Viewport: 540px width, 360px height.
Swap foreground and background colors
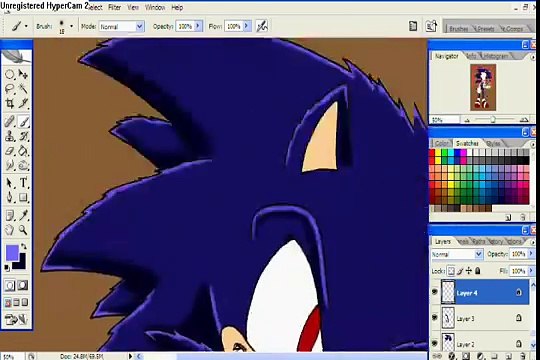[24, 246]
